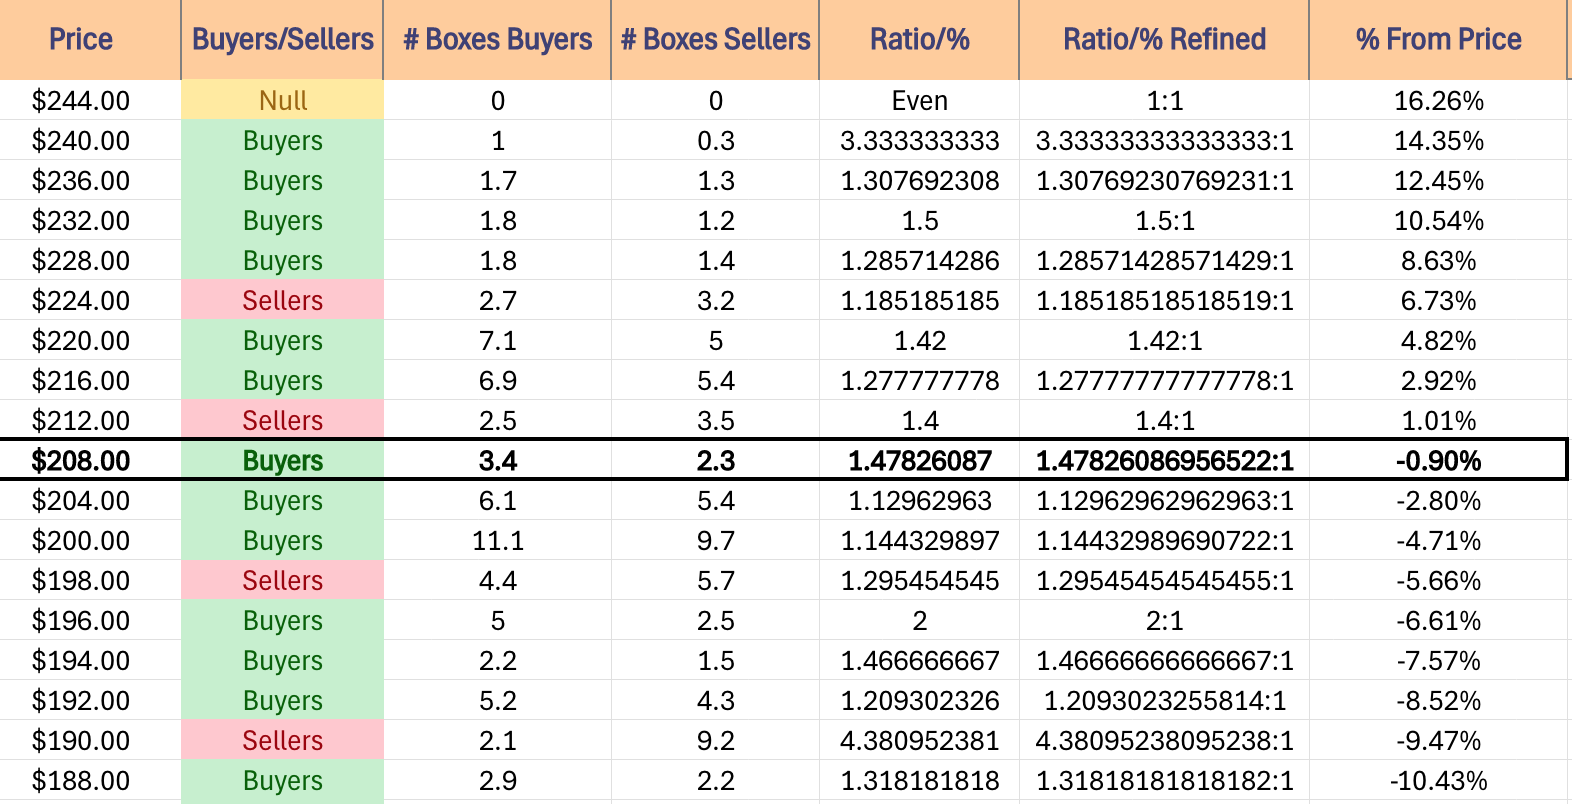Click the $194.00 price cell
The height and width of the screenshot is (804, 1572).
(90, 660)
